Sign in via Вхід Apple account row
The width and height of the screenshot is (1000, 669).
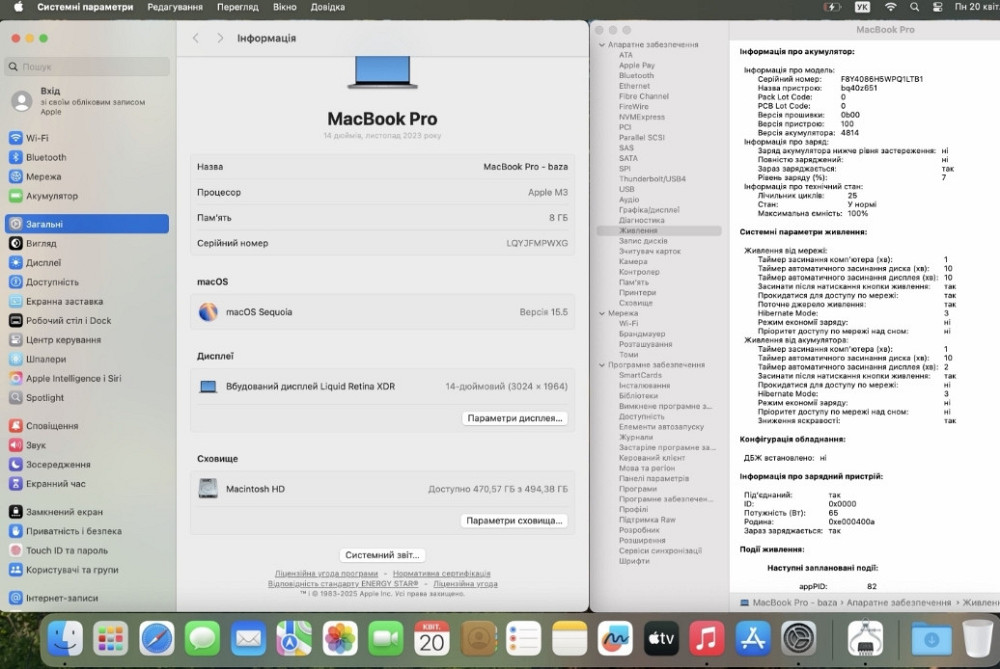[x=87, y=101]
